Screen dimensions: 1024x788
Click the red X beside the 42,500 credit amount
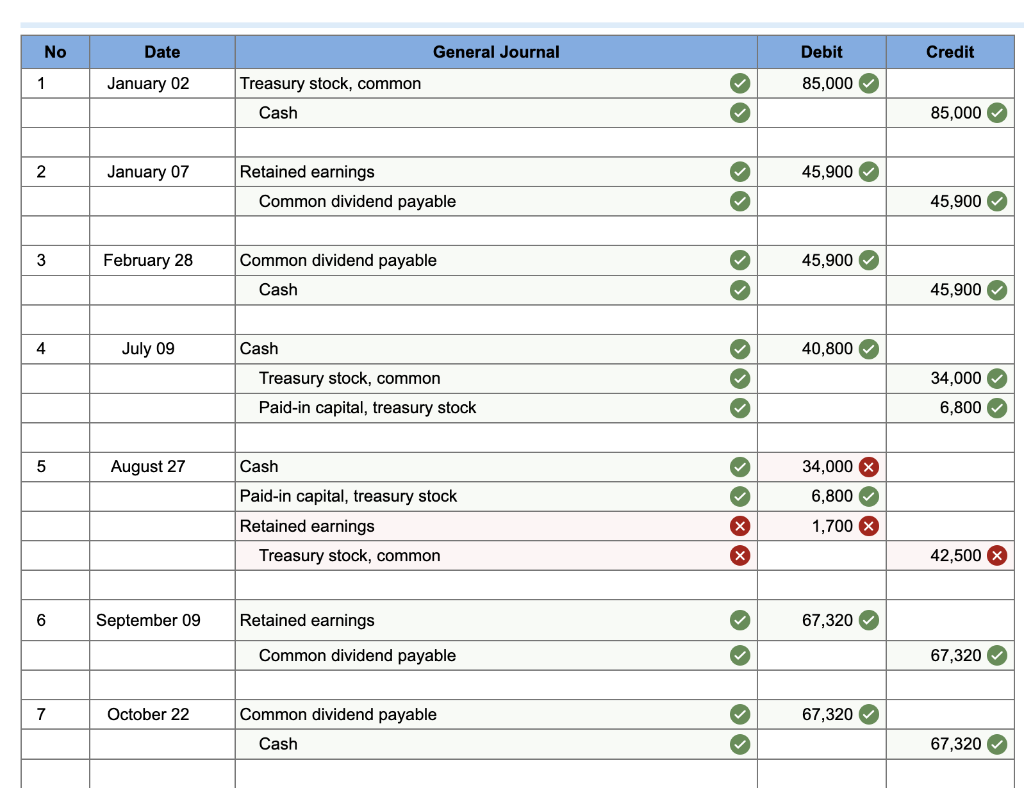point(994,555)
